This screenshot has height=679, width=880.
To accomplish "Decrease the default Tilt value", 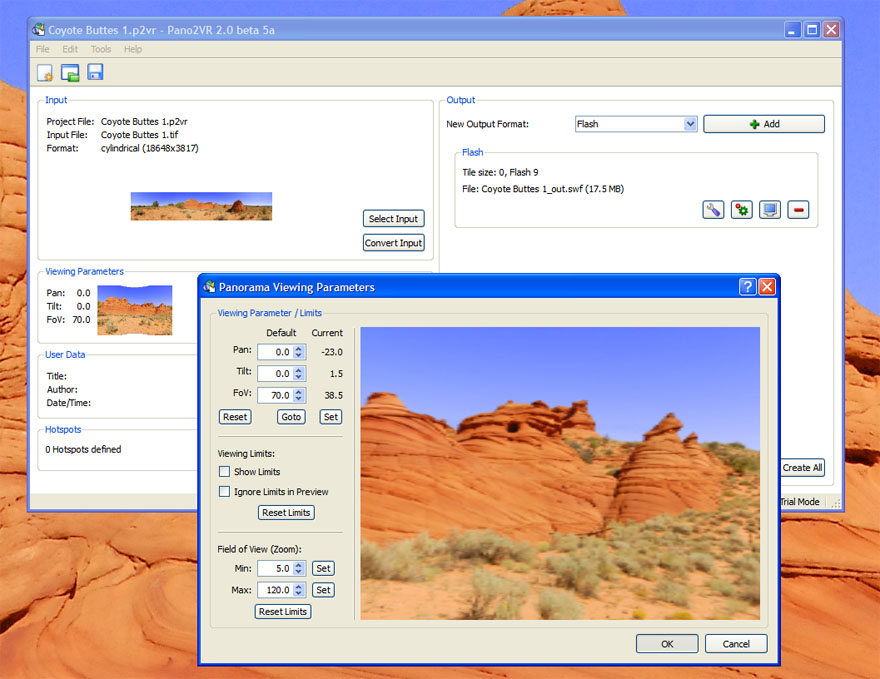I will pyautogui.click(x=299, y=377).
